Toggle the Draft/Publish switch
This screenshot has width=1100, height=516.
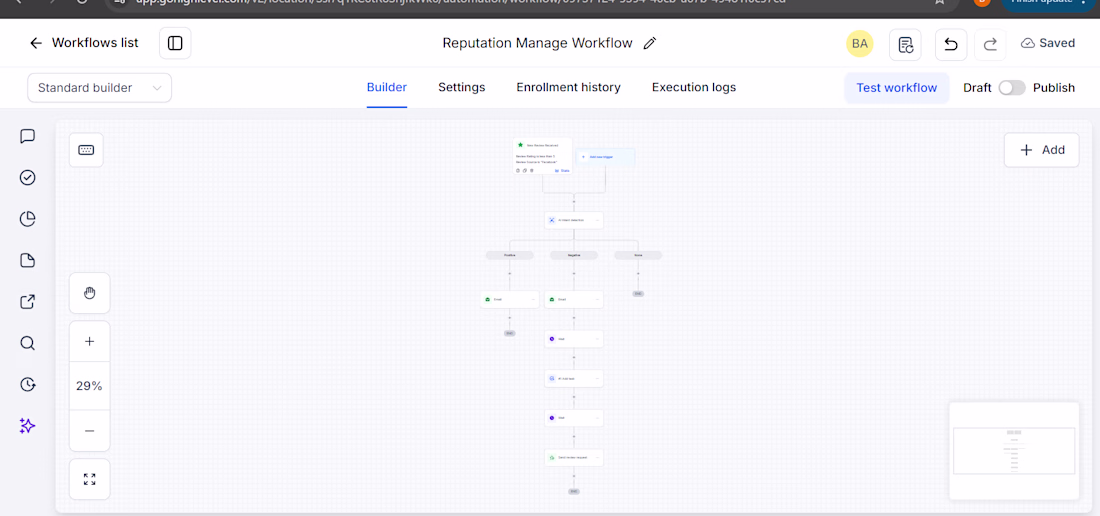[1012, 88]
